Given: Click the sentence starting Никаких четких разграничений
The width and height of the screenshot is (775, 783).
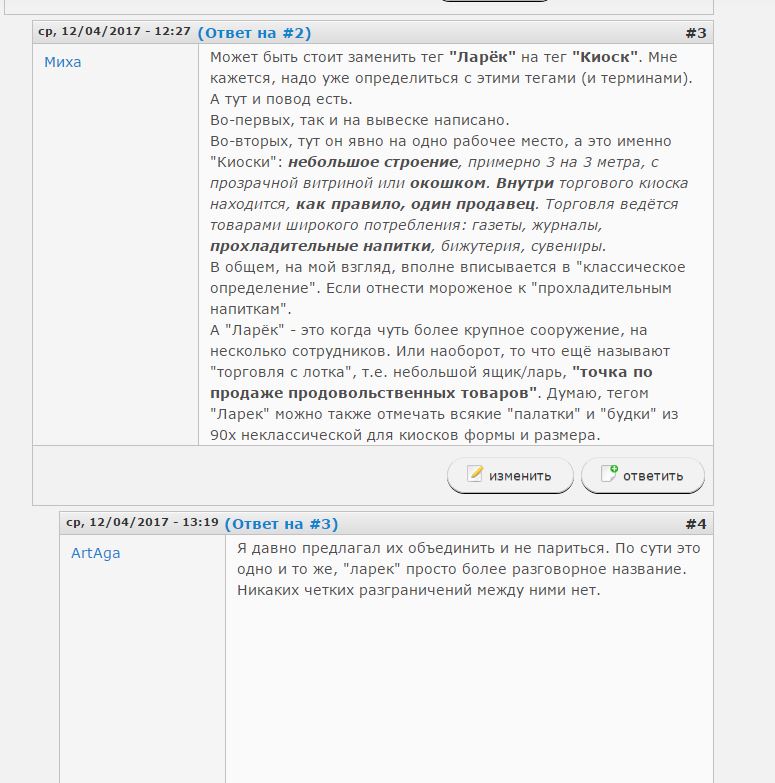Looking at the screenshot, I should pos(418,590).
